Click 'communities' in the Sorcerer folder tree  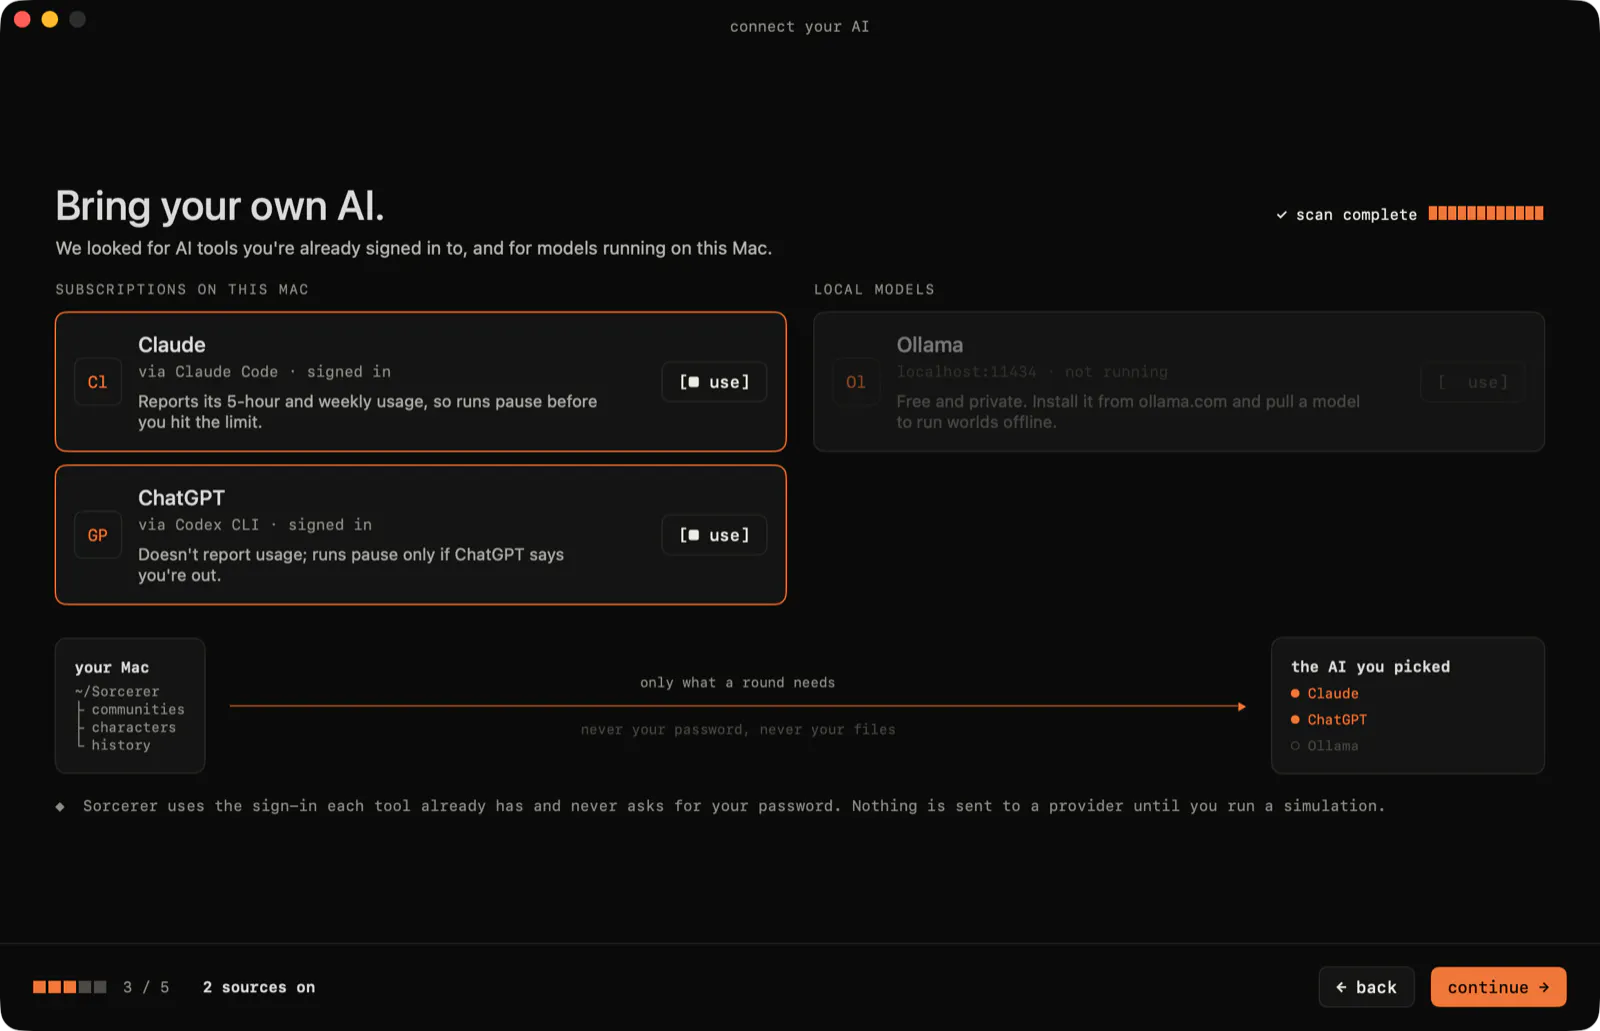click(138, 710)
